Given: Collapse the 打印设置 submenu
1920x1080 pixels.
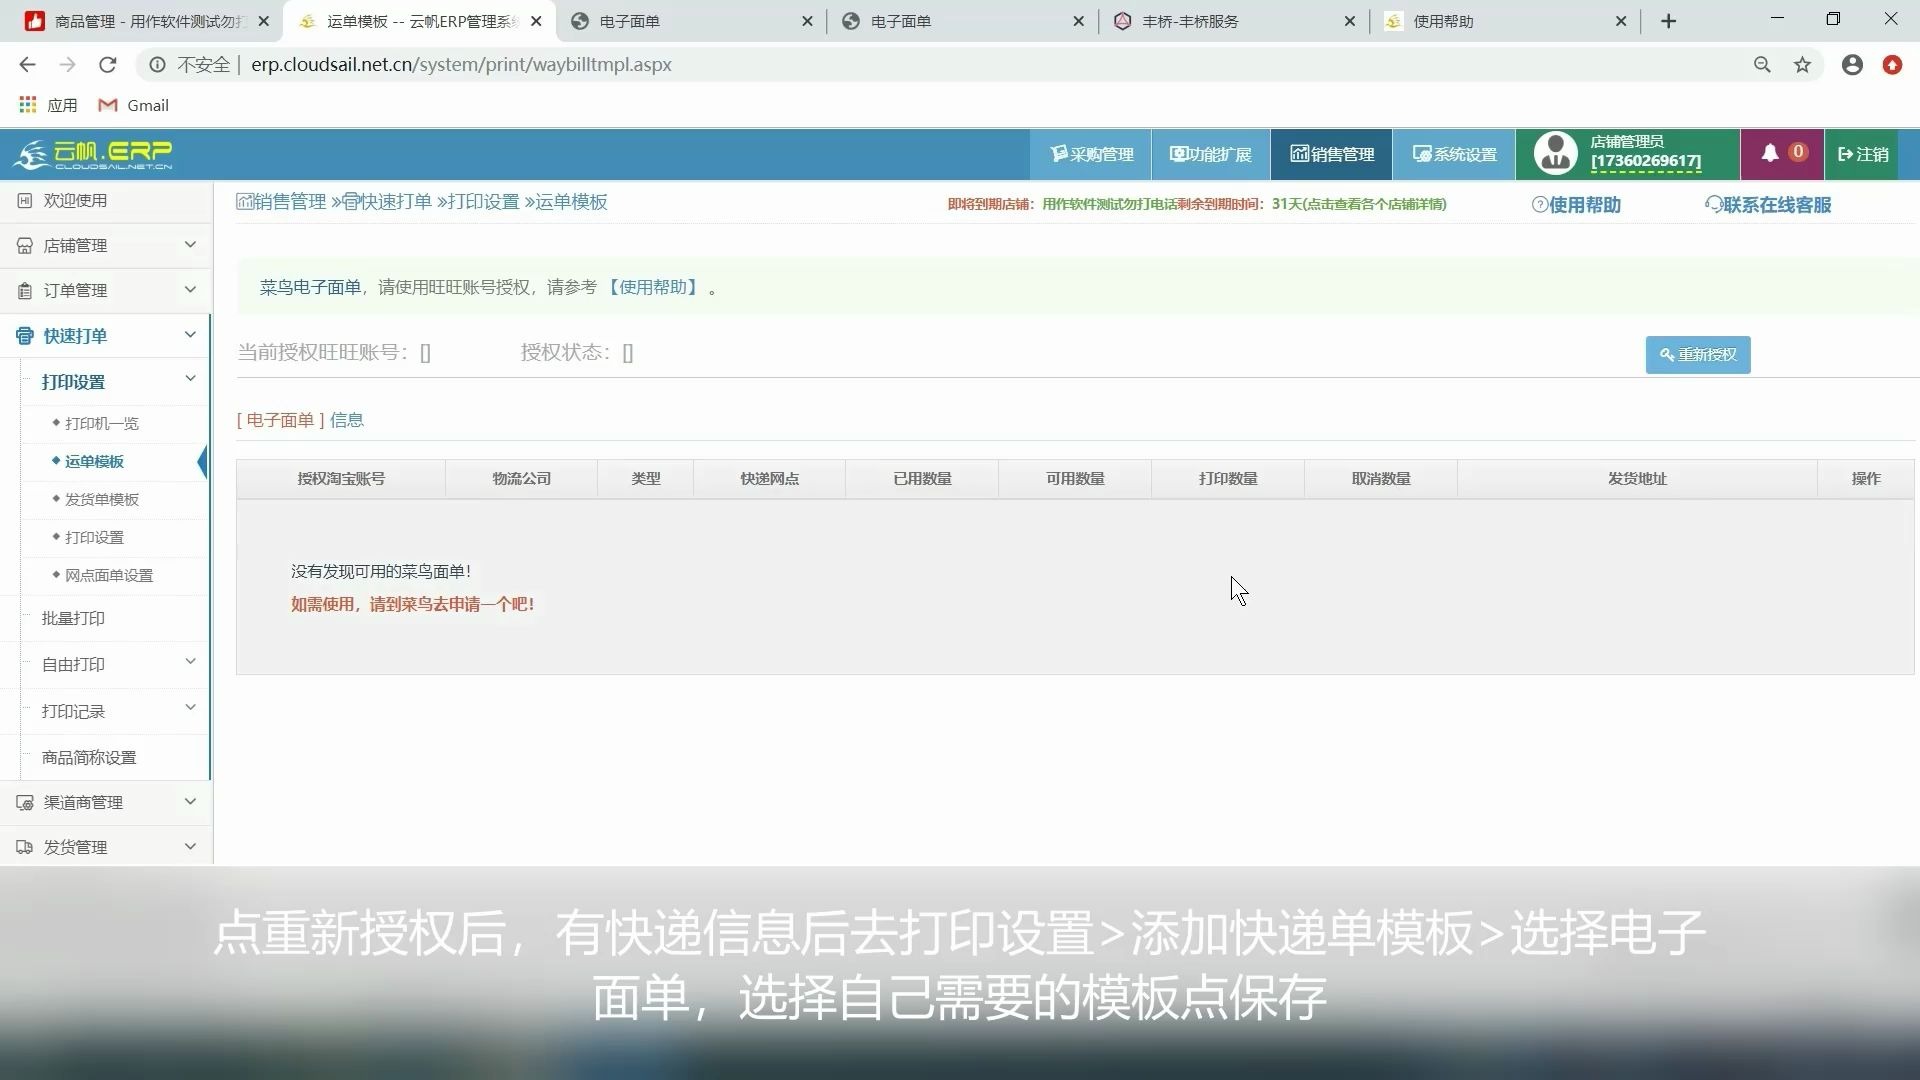Looking at the screenshot, I should (115, 382).
